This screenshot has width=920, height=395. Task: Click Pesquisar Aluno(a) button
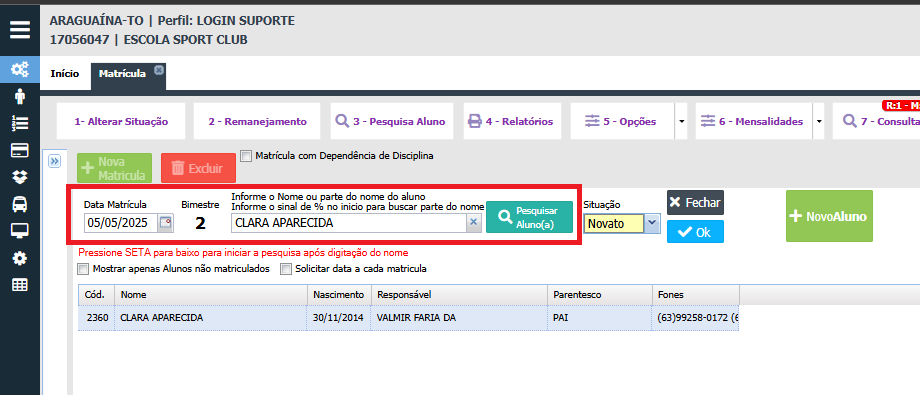[529, 217]
